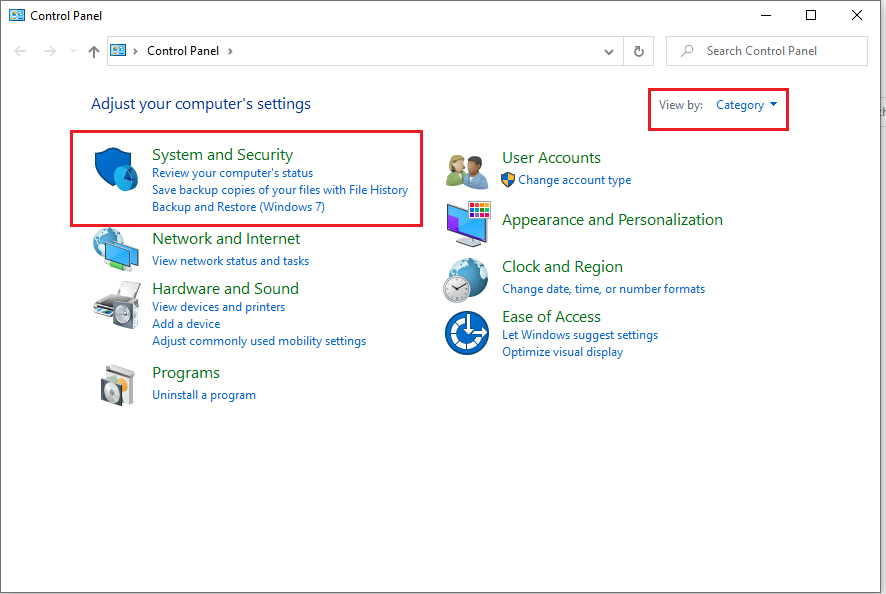
Task: Open Change account type link
Action: point(574,180)
